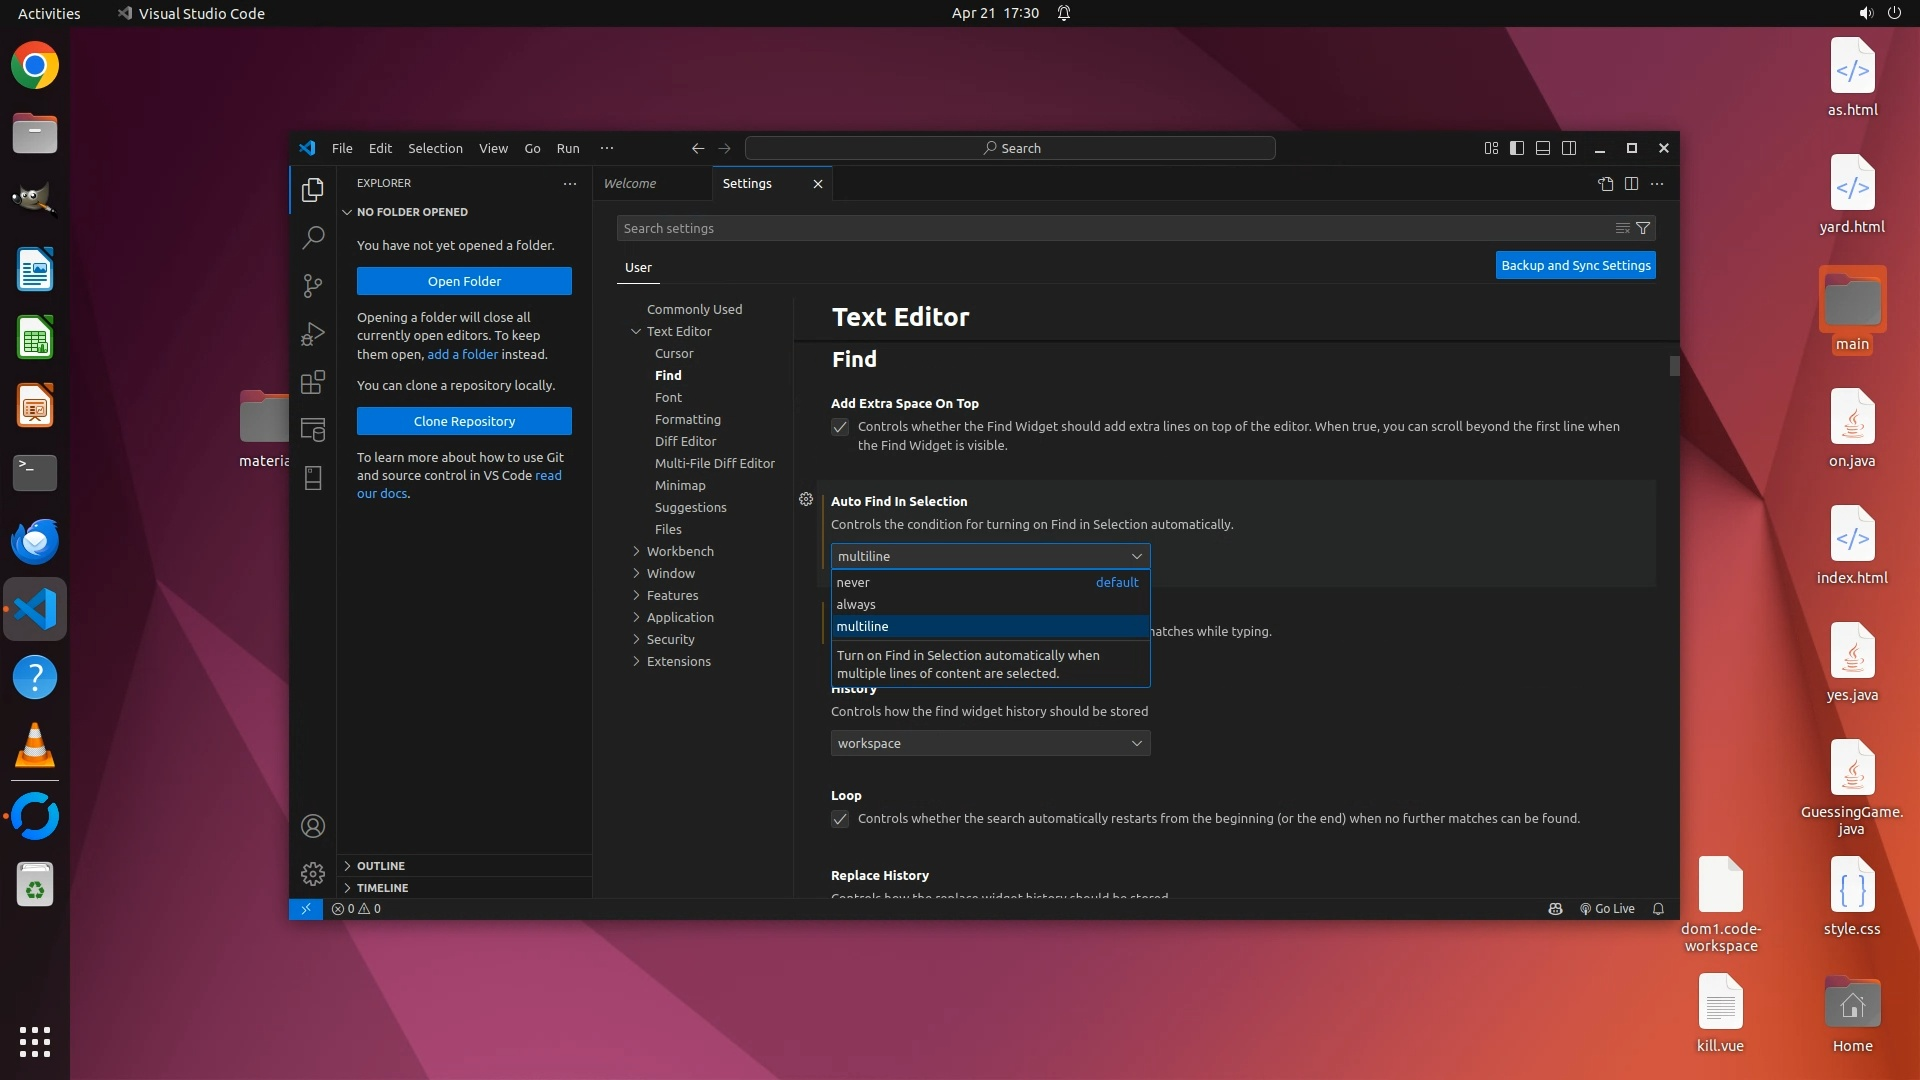Click the Clone Repository button
The height and width of the screenshot is (1080, 1920).
point(464,421)
